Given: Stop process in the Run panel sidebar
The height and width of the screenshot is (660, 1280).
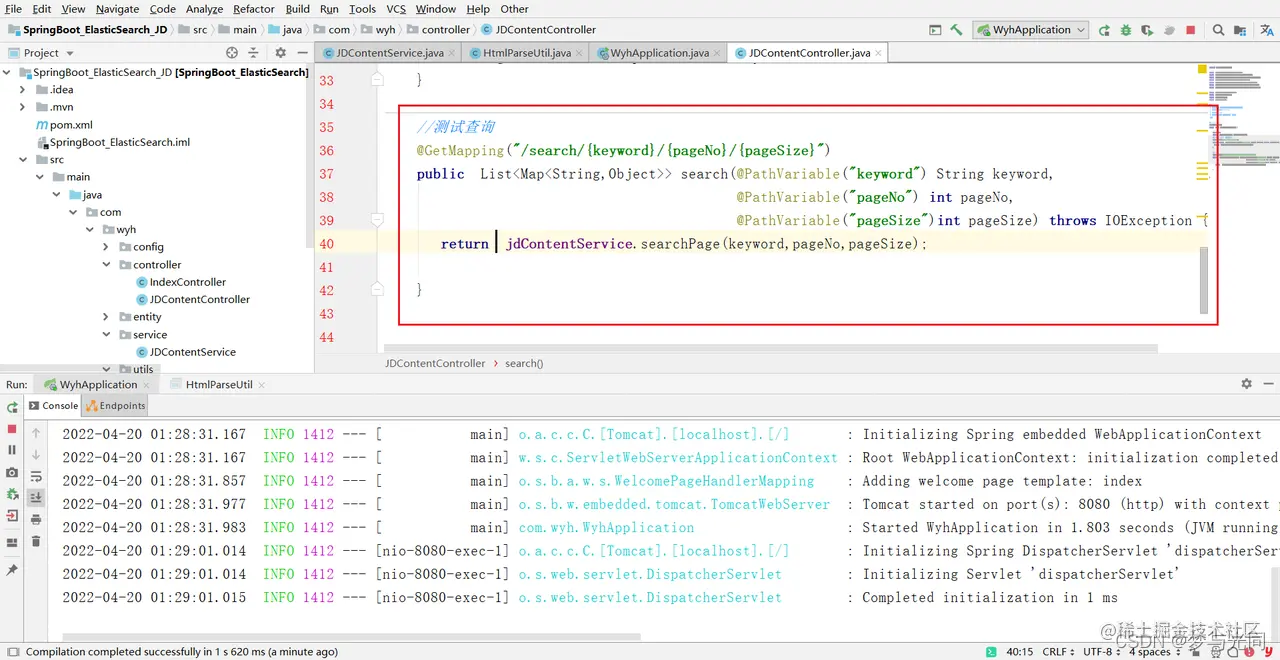Looking at the screenshot, I should 12,428.
